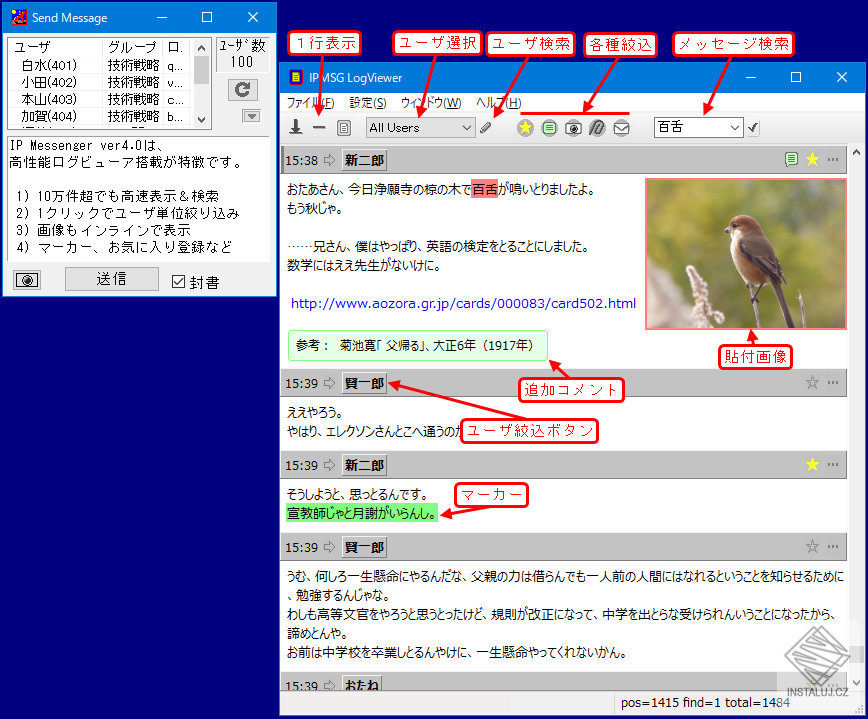Toggle the favorite star on 賢一郎's 15:39 message
This screenshot has width=868, height=719.
pos(811,382)
